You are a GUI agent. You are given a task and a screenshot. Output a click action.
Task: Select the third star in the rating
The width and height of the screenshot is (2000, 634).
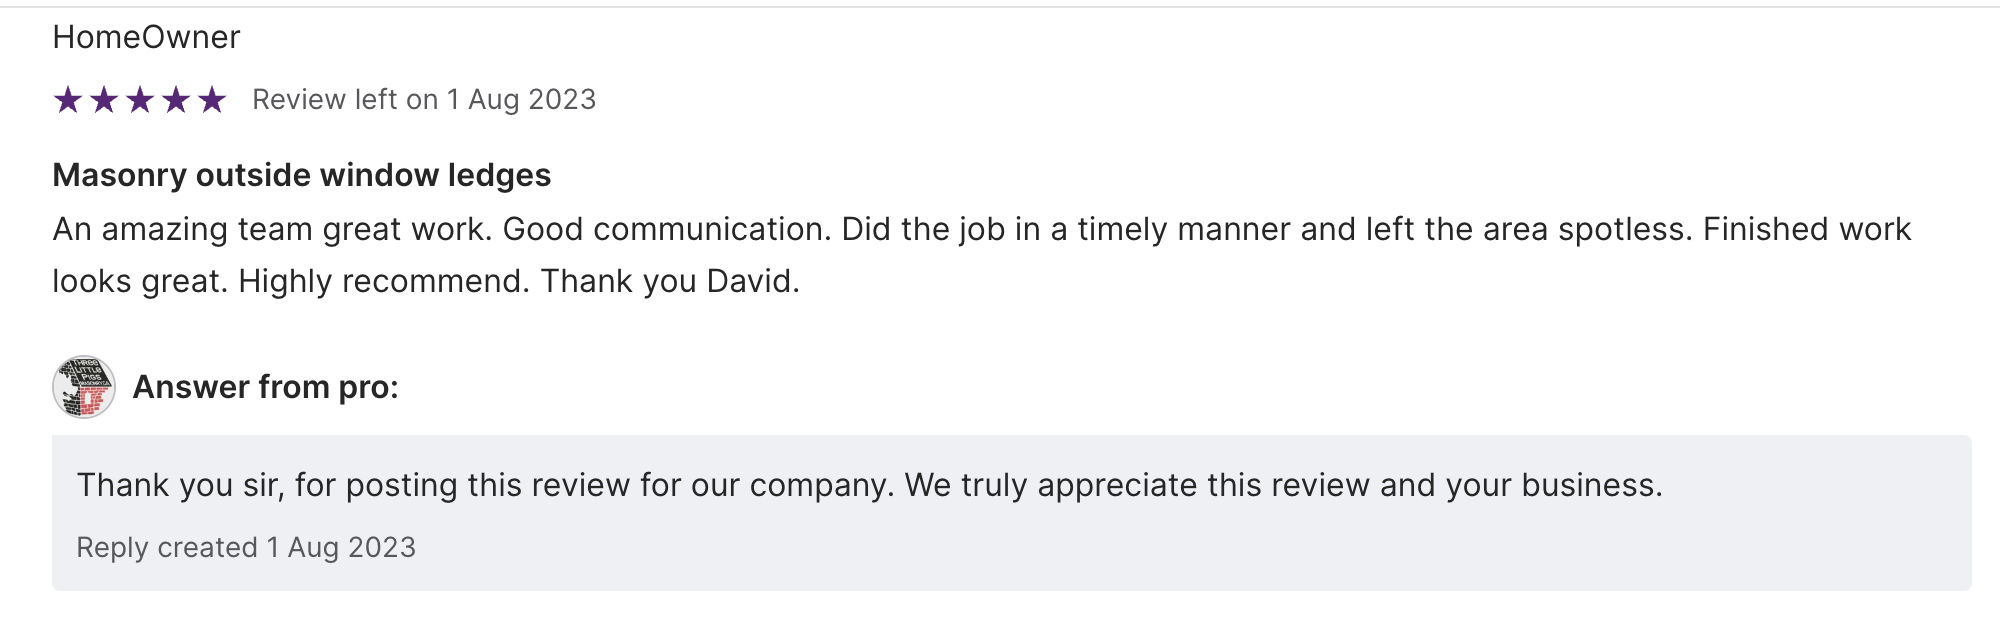[140, 100]
